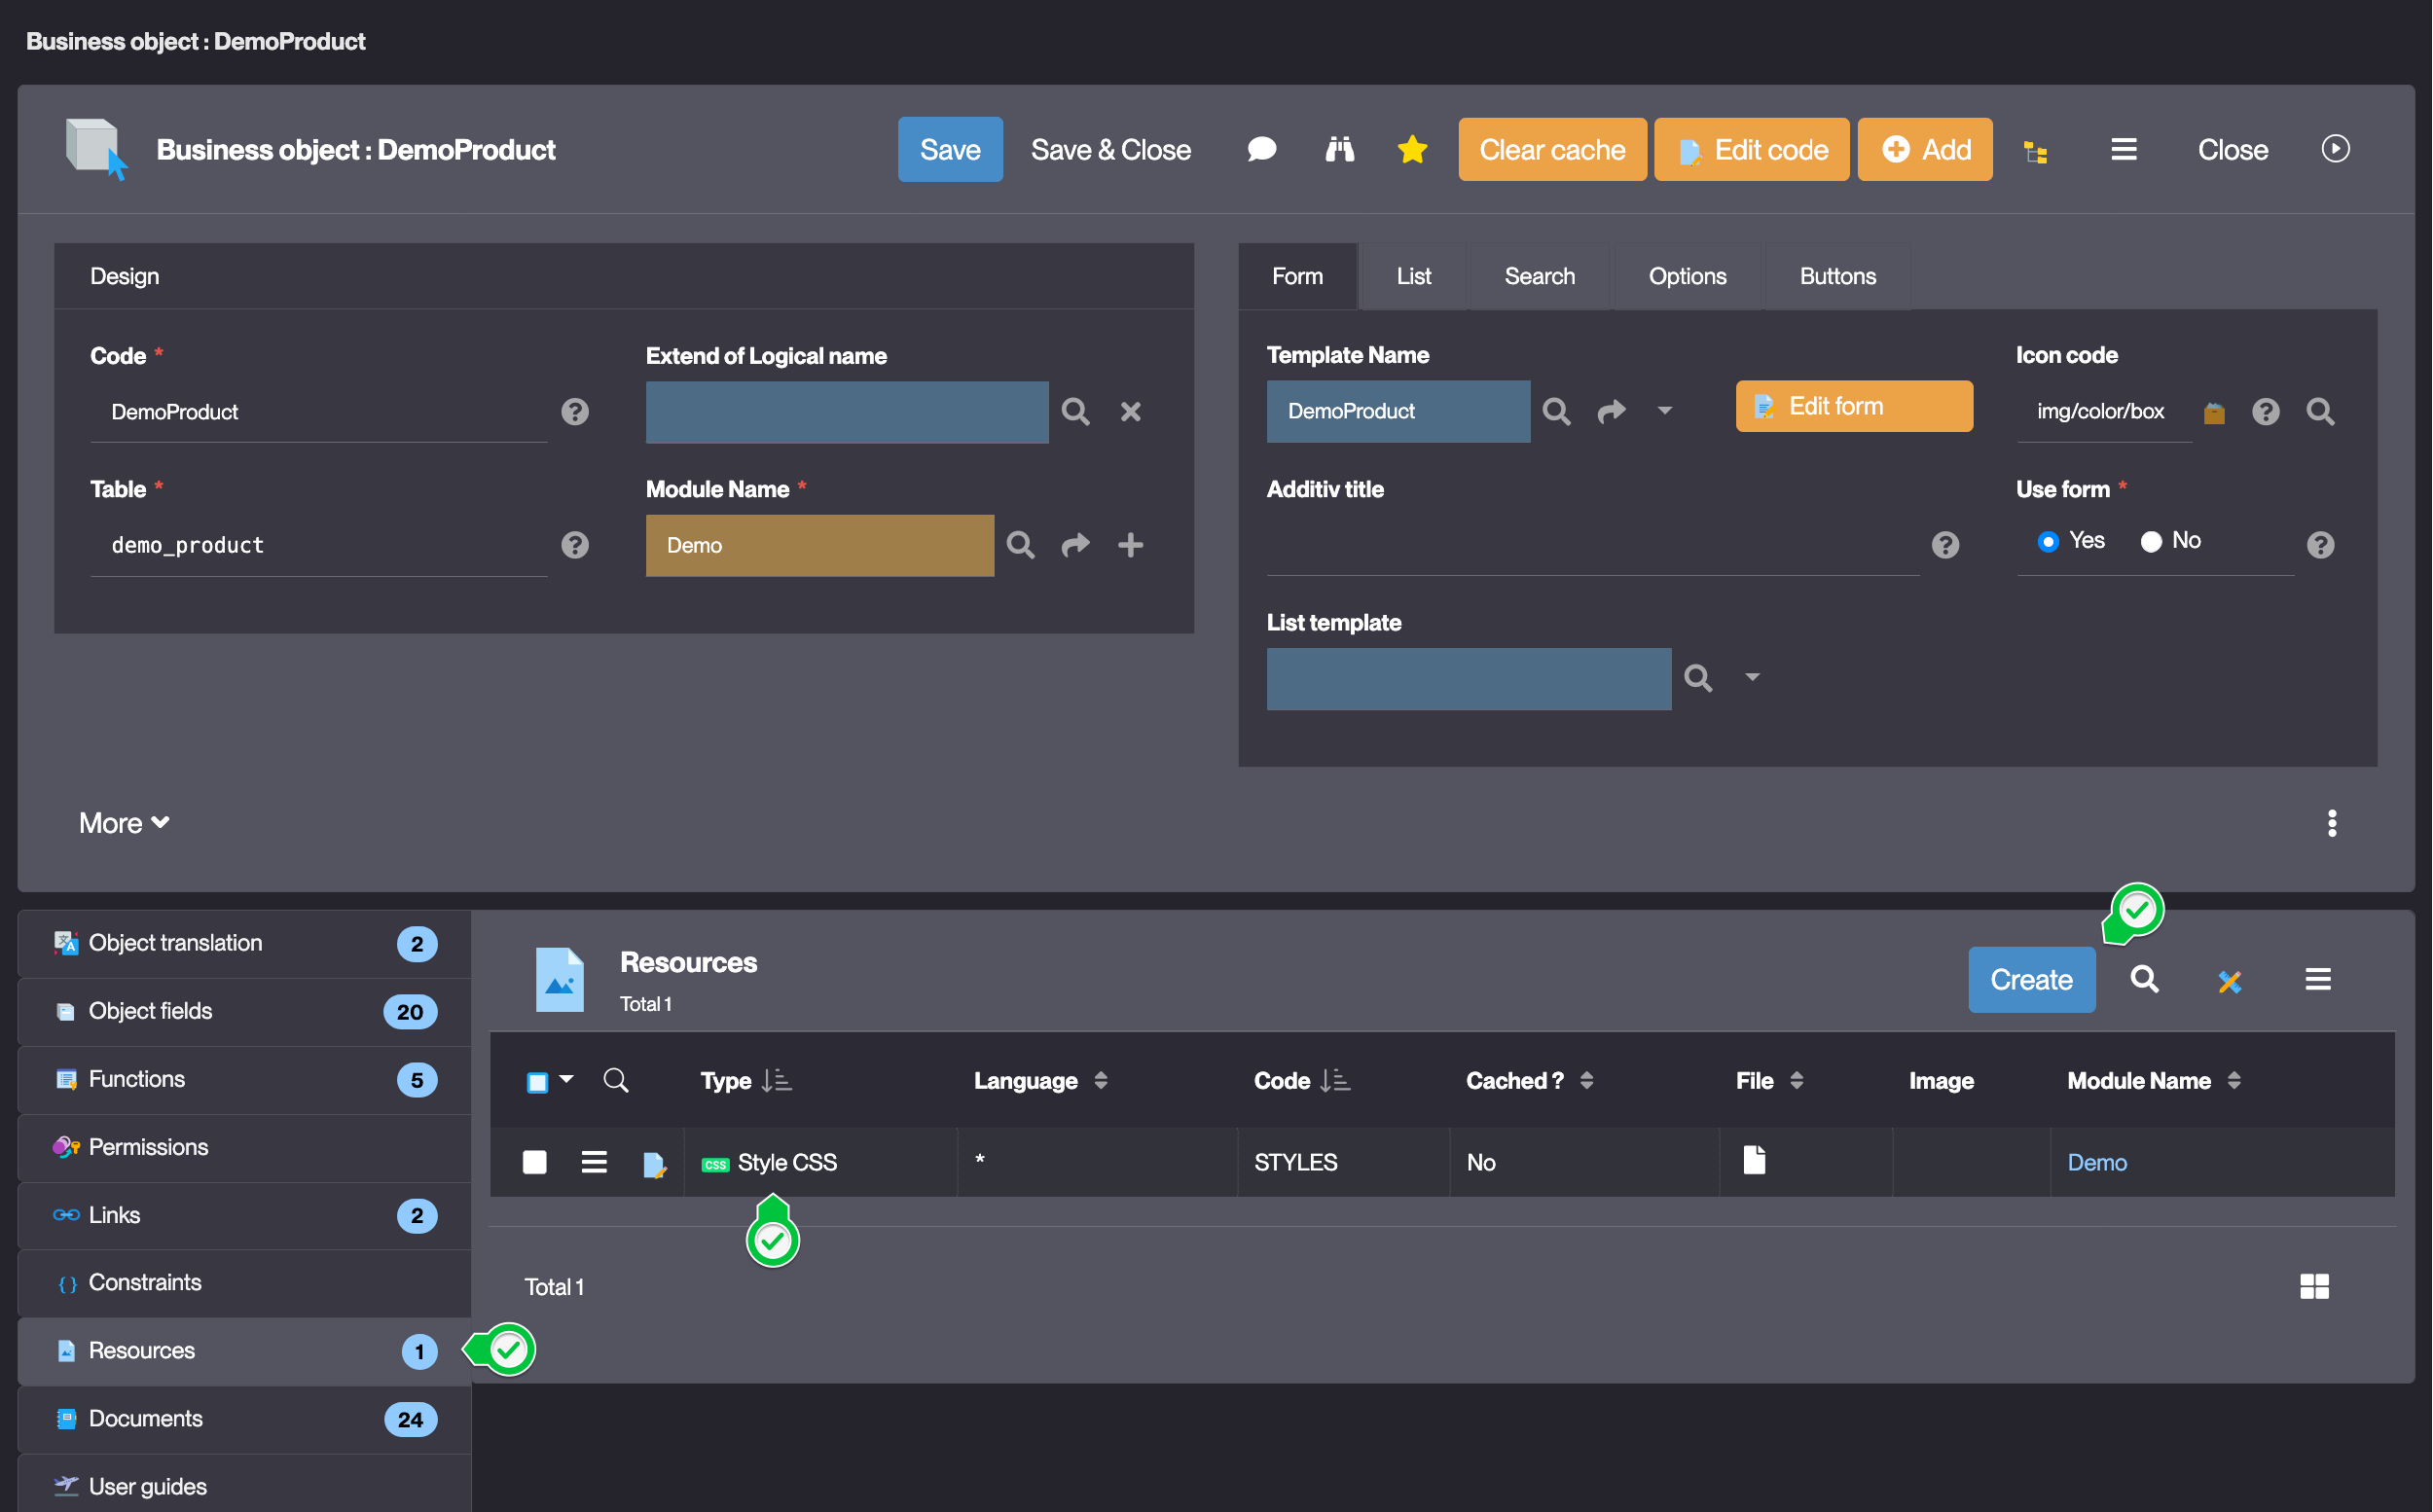The width and height of the screenshot is (2433, 1512).
Task: Click the binoculars icon in header
Action: click(x=1339, y=150)
